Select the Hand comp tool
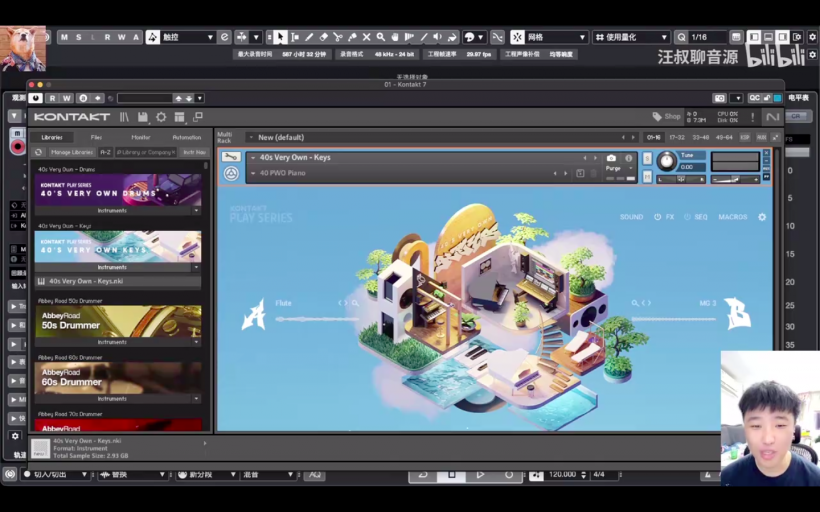The image size is (820, 512). [x=395, y=37]
